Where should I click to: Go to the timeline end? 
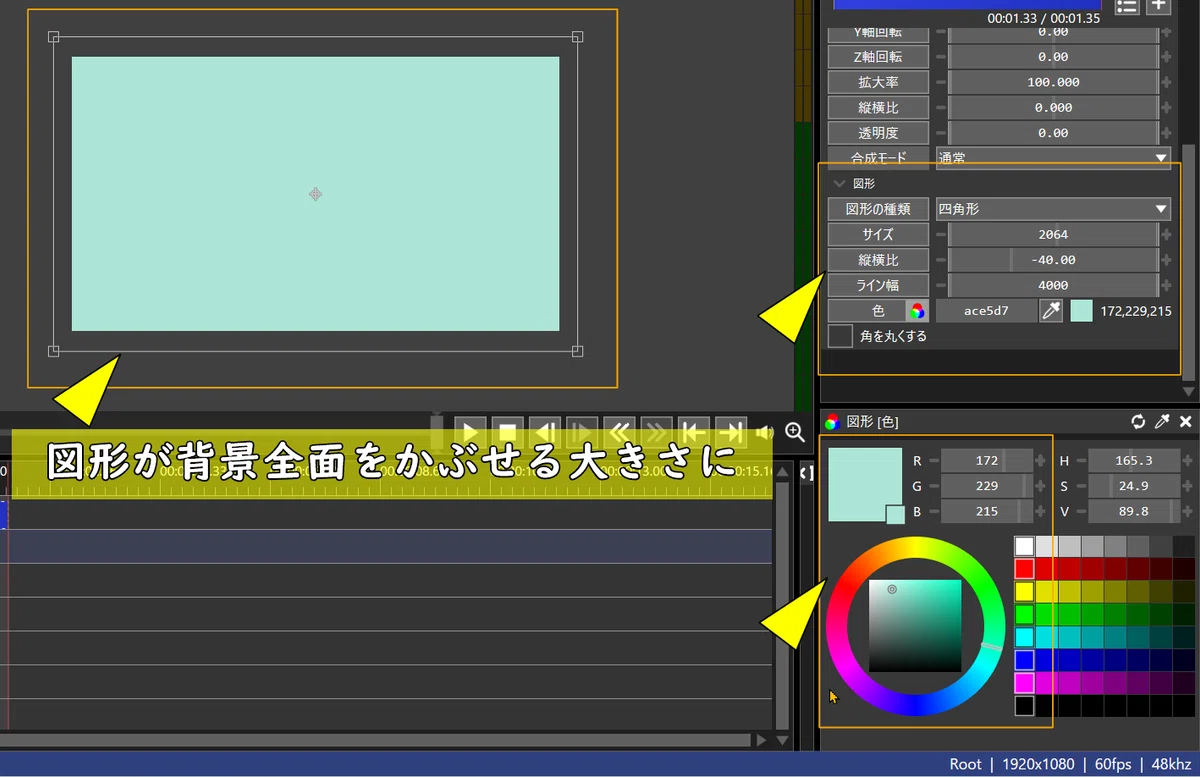(731, 433)
